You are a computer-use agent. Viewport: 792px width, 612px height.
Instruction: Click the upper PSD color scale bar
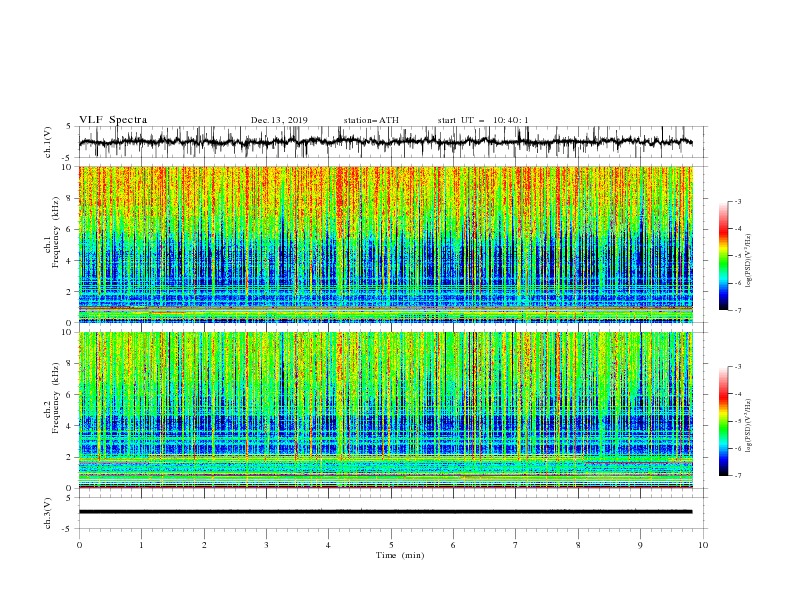pos(723,256)
